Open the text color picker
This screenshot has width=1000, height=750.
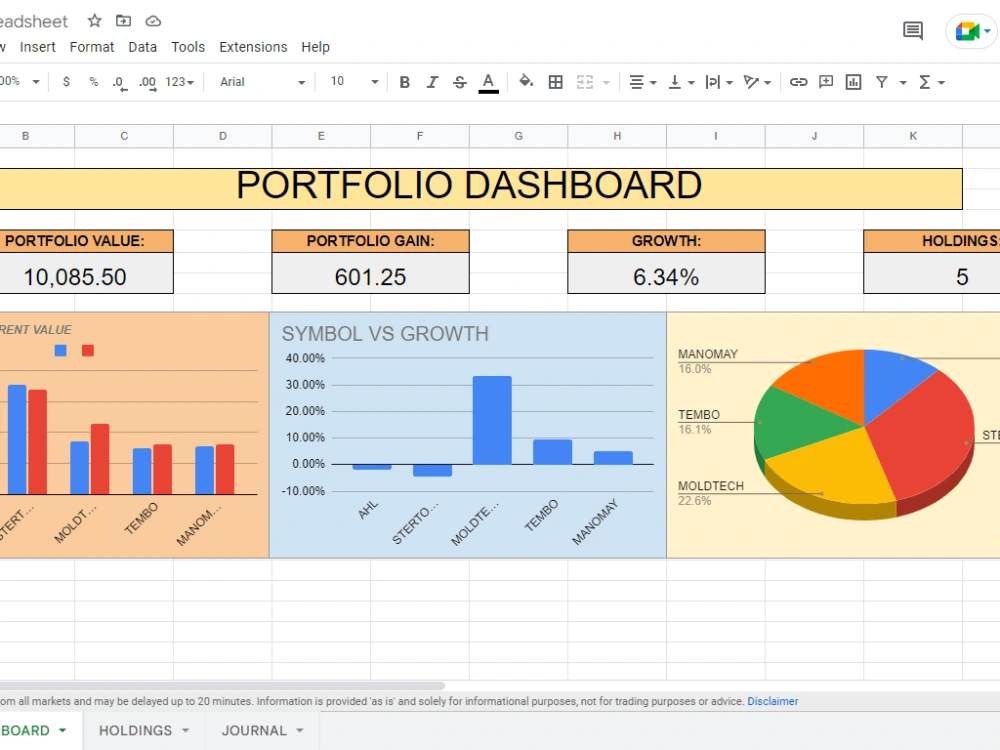489,82
